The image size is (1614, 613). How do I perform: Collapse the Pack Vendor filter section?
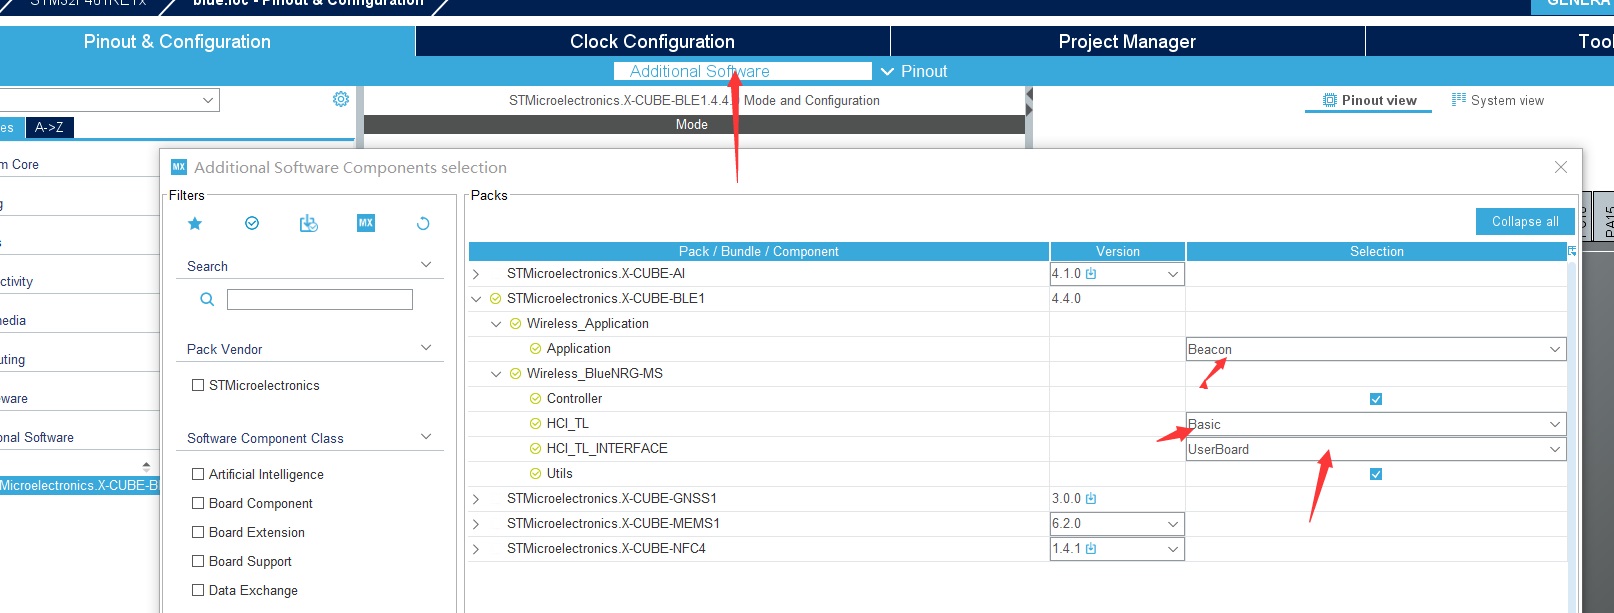click(x=426, y=348)
